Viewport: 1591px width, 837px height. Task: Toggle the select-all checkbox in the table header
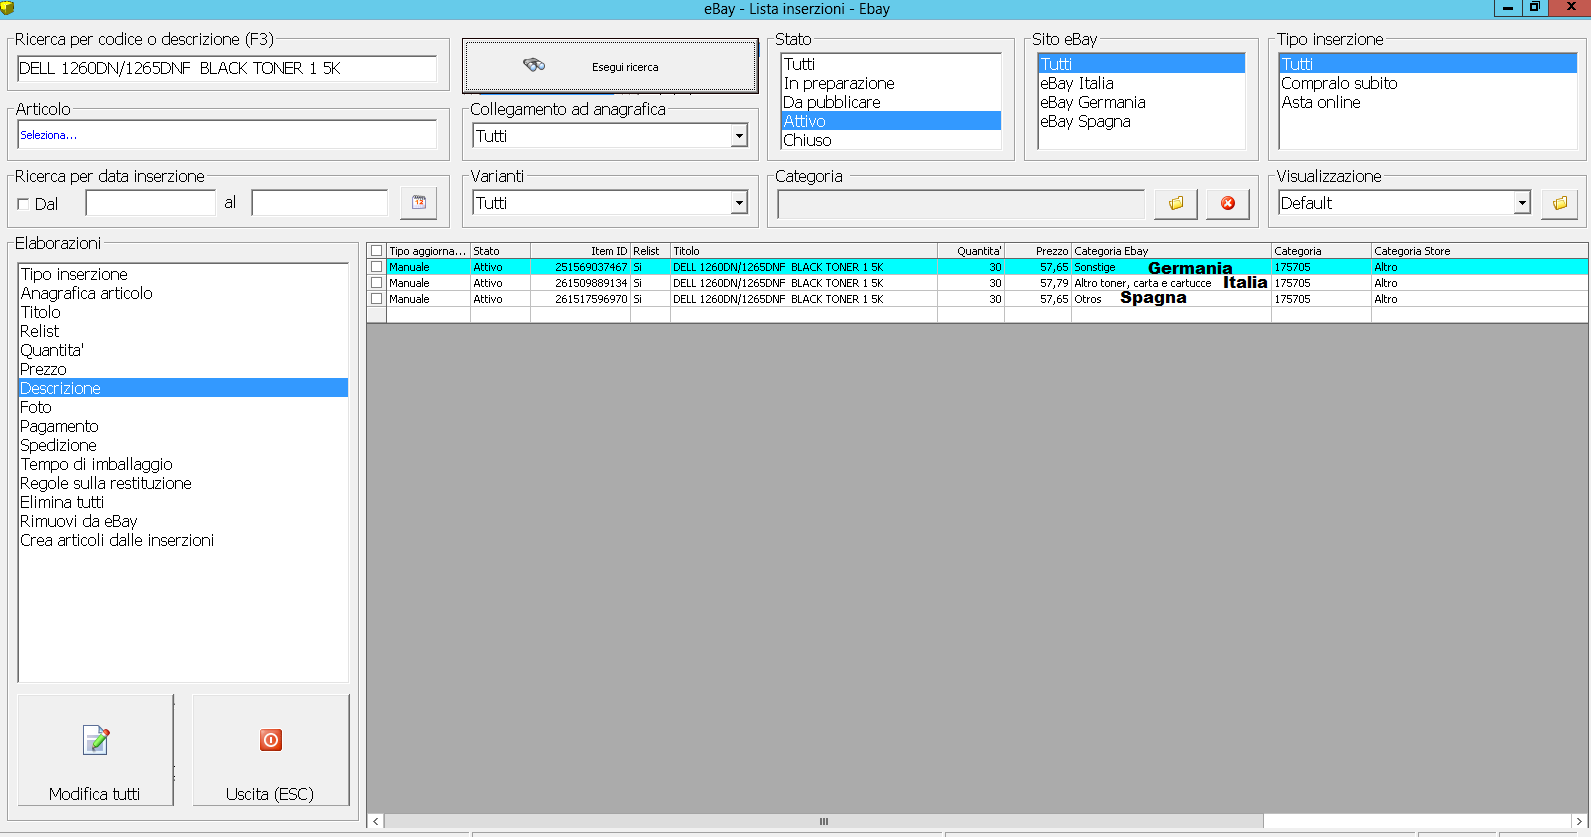(x=377, y=251)
